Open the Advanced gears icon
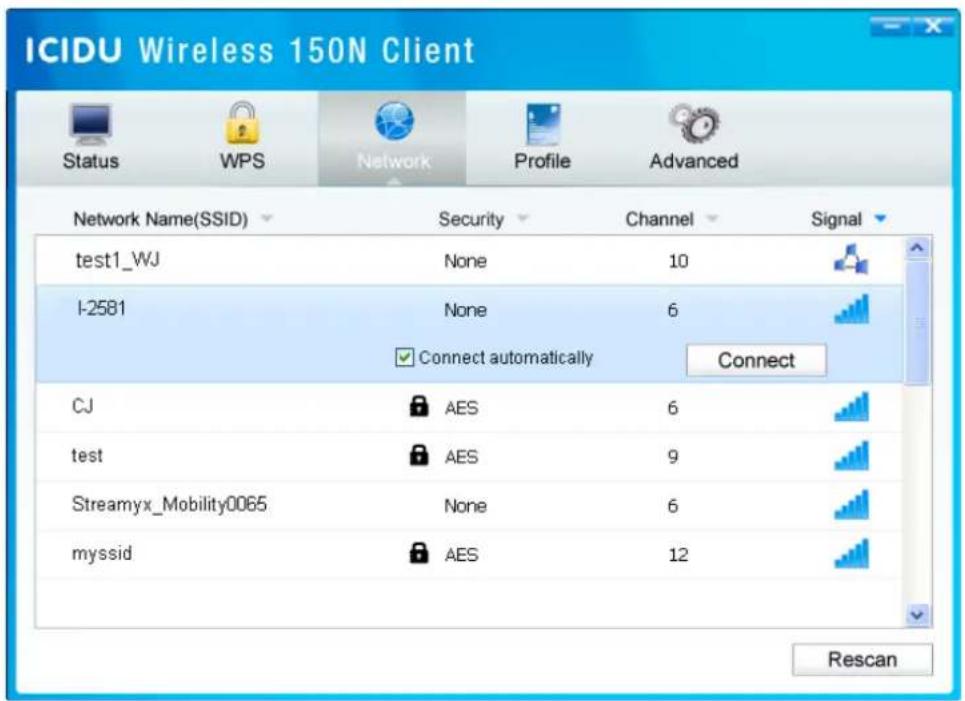This screenshot has height=701, width=965. [x=694, y=123]
